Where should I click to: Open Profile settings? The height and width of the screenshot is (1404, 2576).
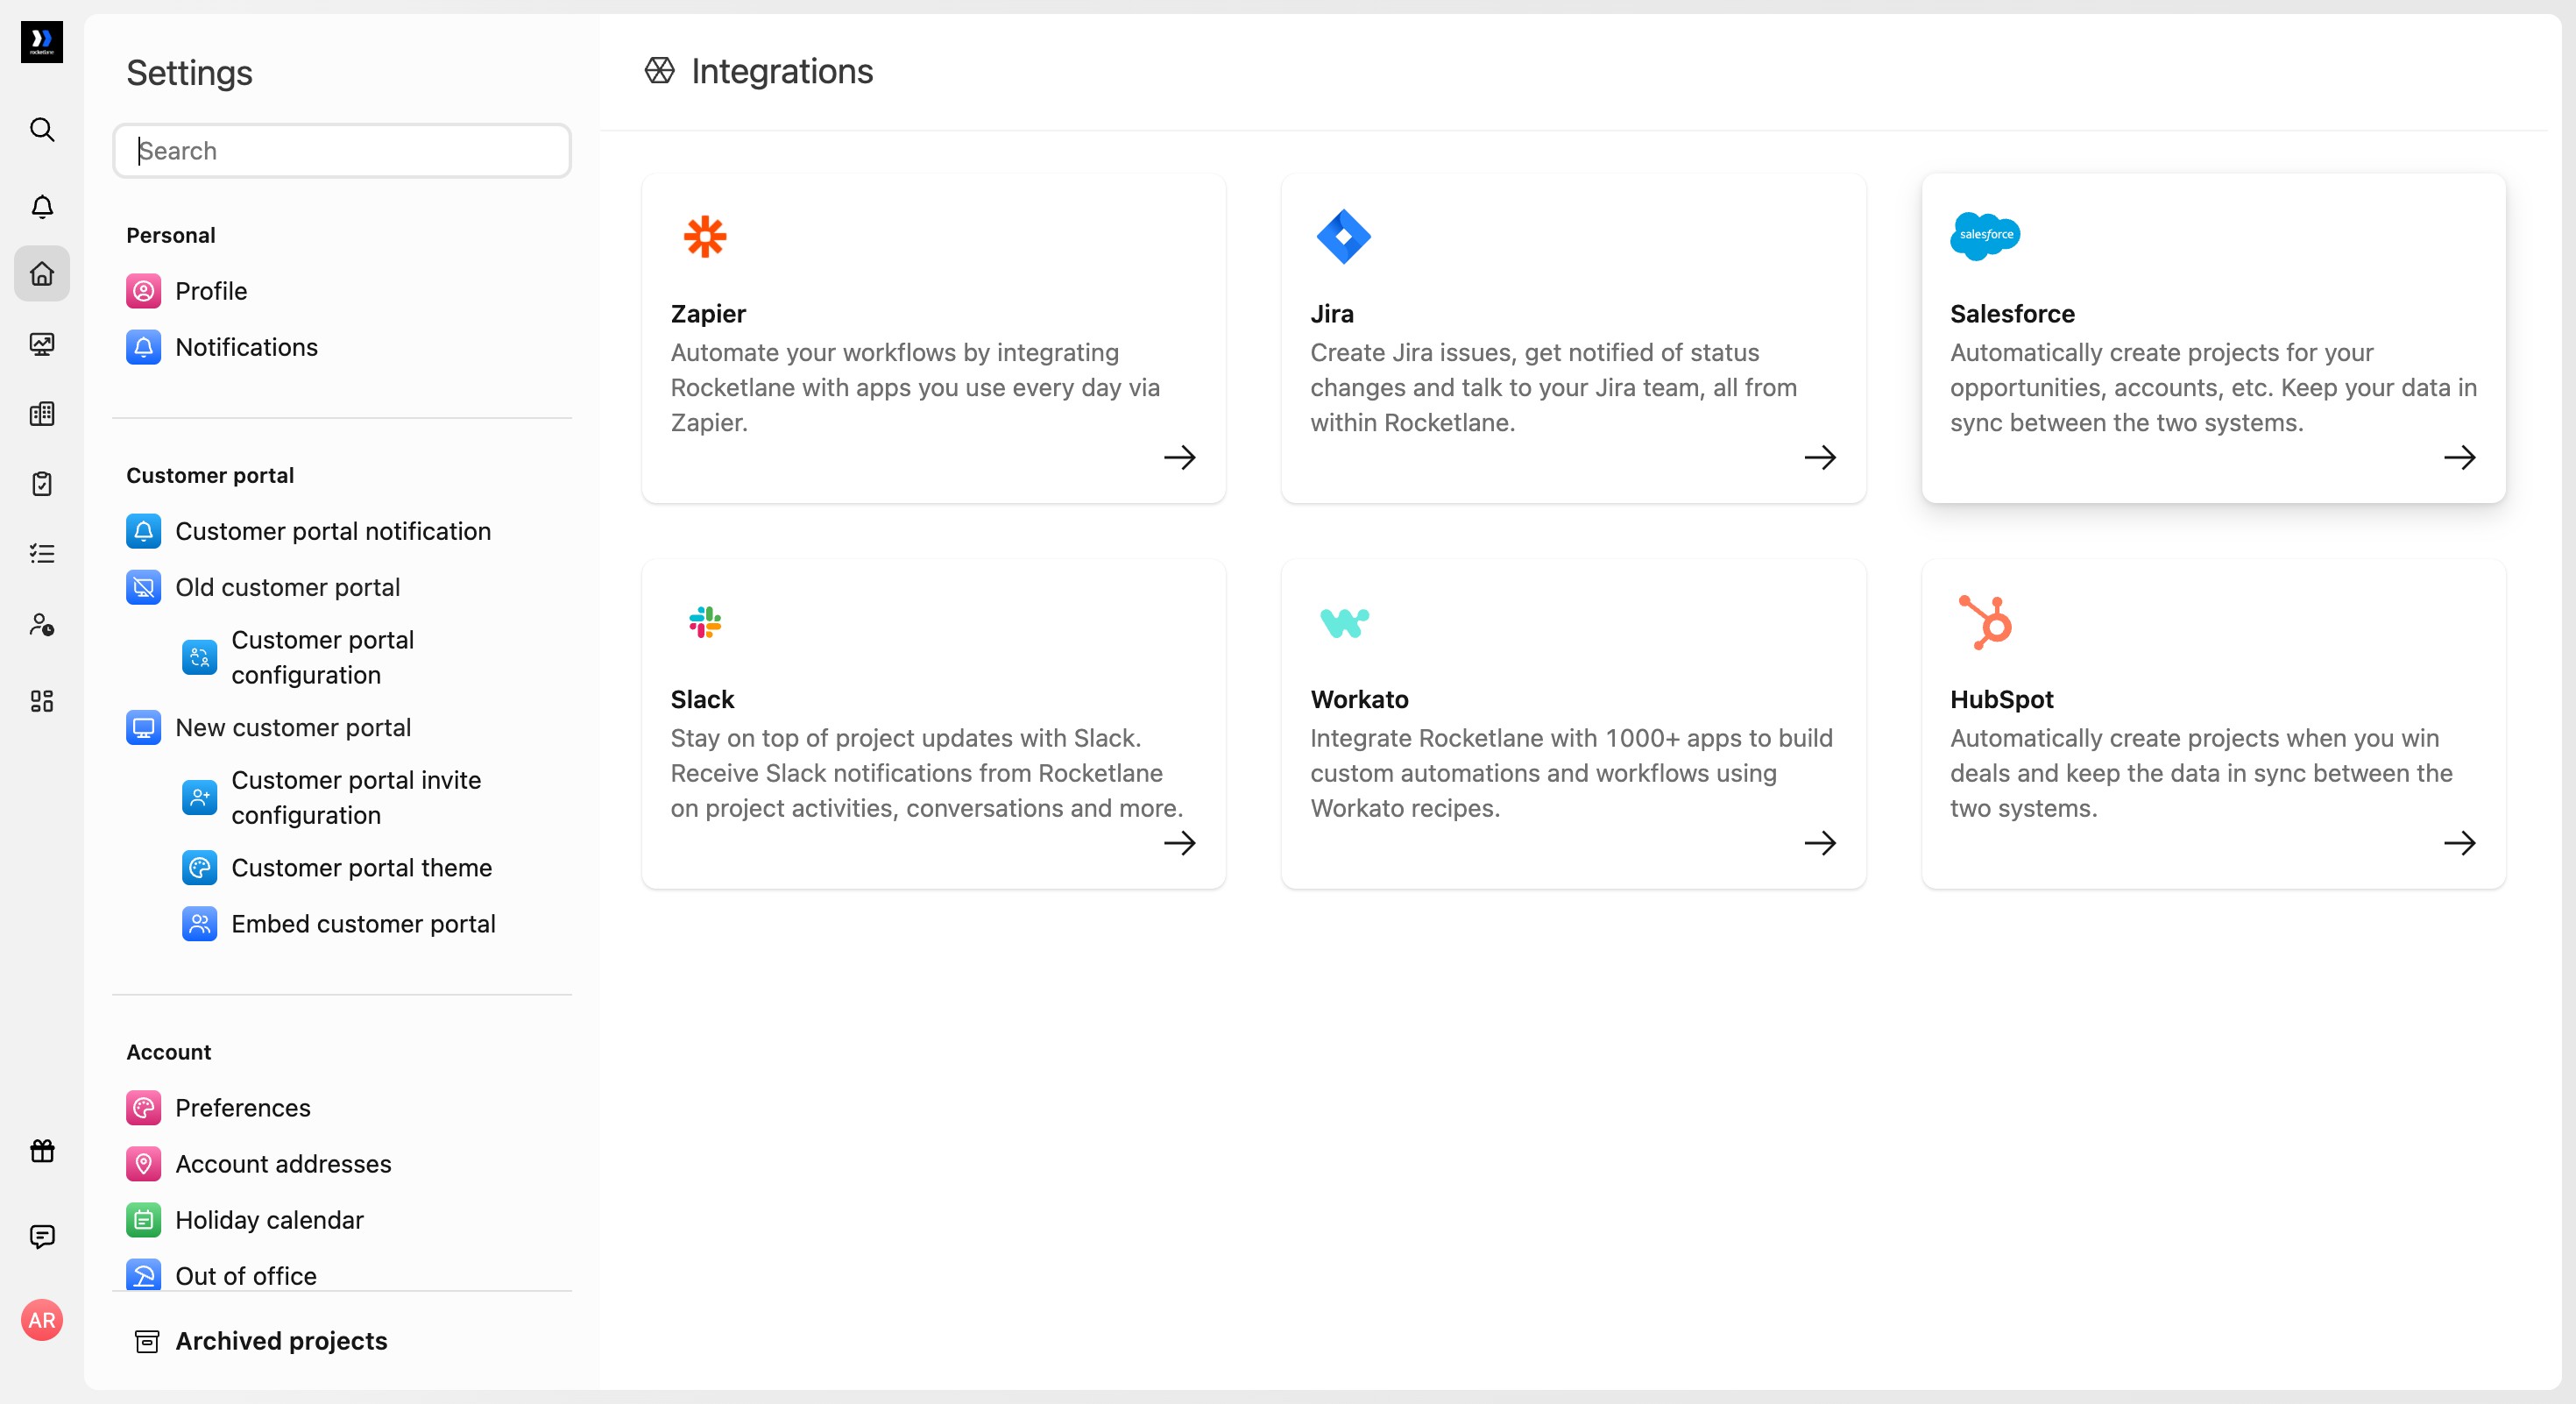187,291
